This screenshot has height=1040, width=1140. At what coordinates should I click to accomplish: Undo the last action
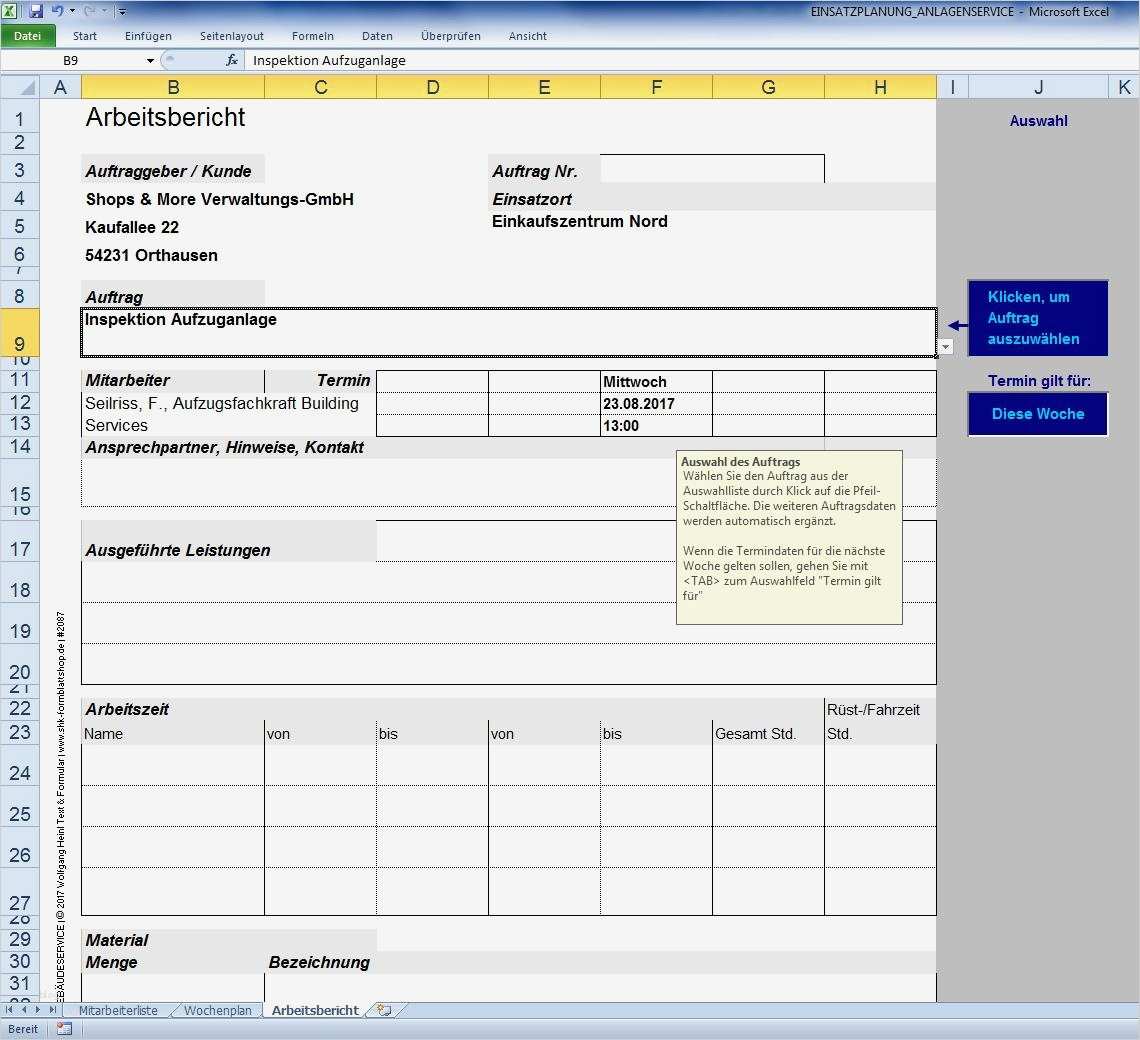click(x=58, y=9)
